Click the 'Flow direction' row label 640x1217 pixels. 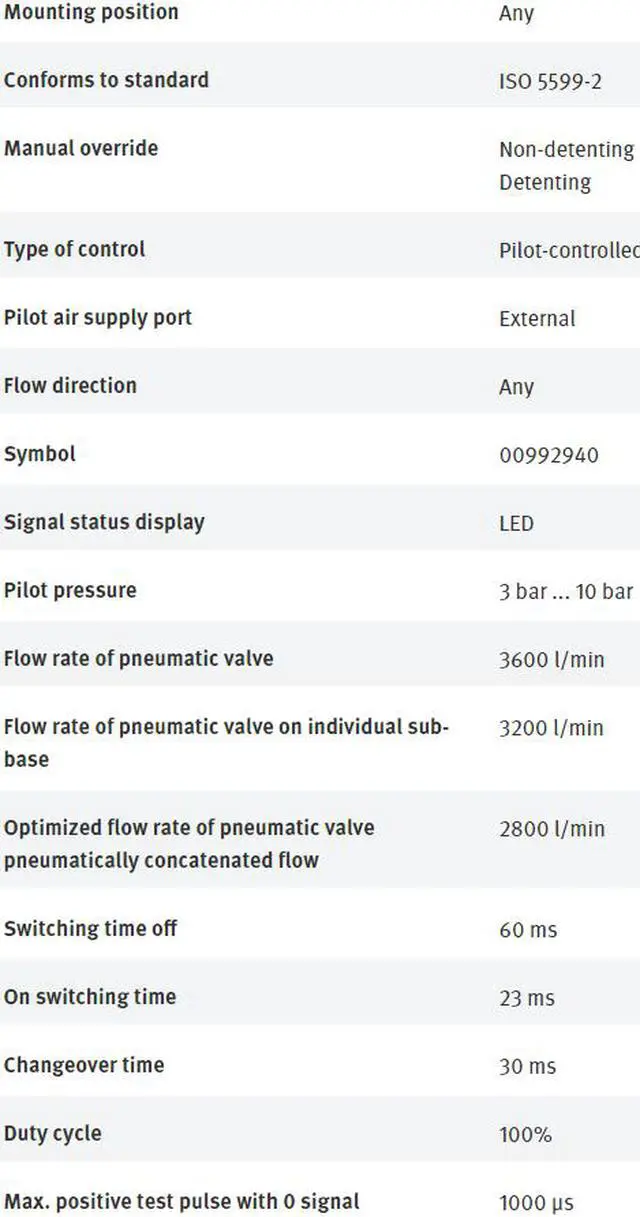(x=70, y=385)
